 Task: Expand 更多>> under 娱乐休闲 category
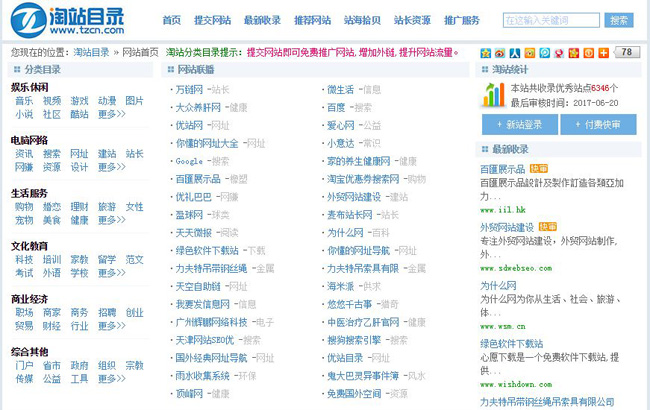point(112,115)
